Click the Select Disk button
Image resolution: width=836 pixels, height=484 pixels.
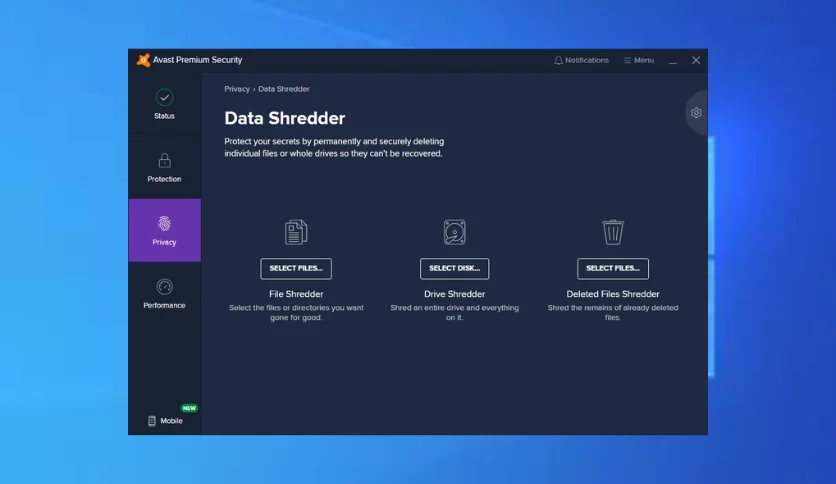[454, 268]
